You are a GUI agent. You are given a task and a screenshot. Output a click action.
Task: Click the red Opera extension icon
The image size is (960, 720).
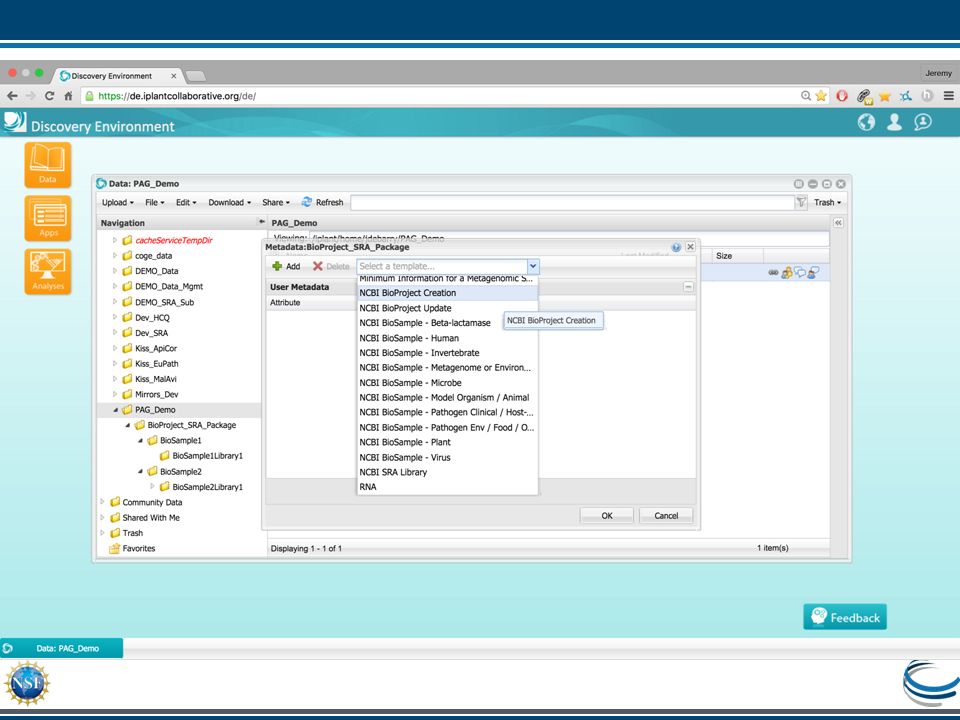[842, 96]
